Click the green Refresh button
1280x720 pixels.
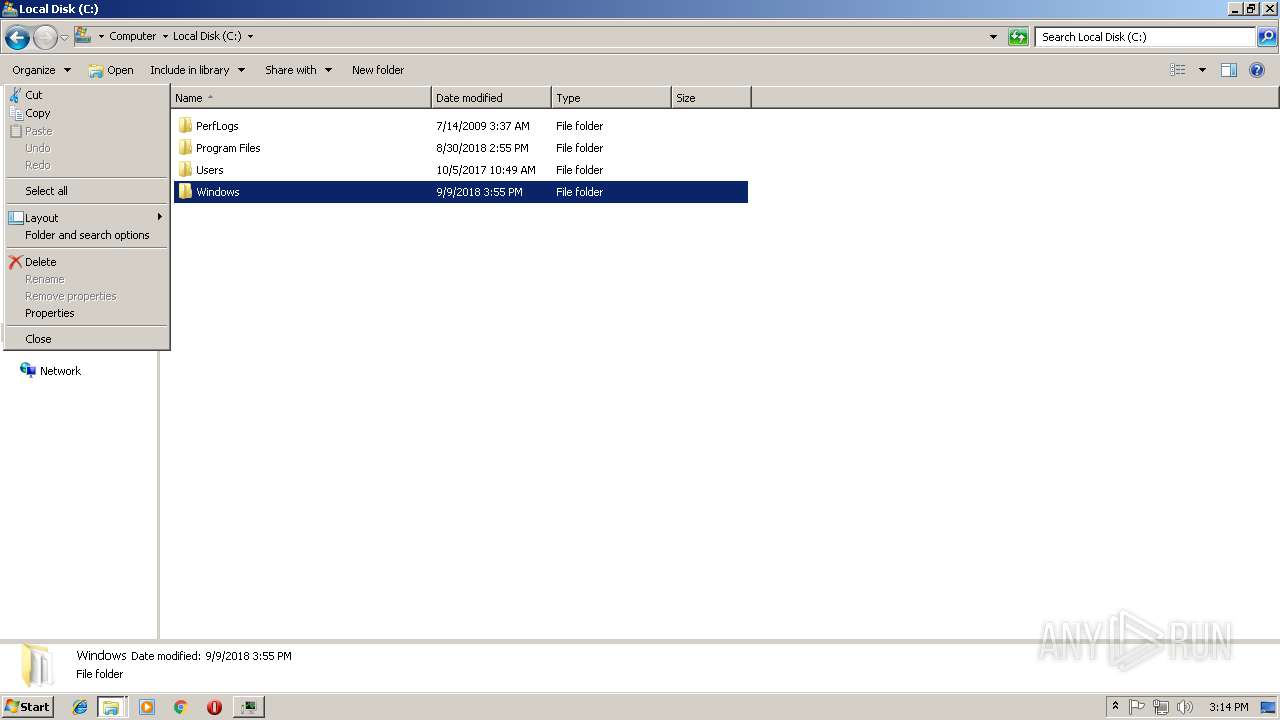coord(1018,37)
